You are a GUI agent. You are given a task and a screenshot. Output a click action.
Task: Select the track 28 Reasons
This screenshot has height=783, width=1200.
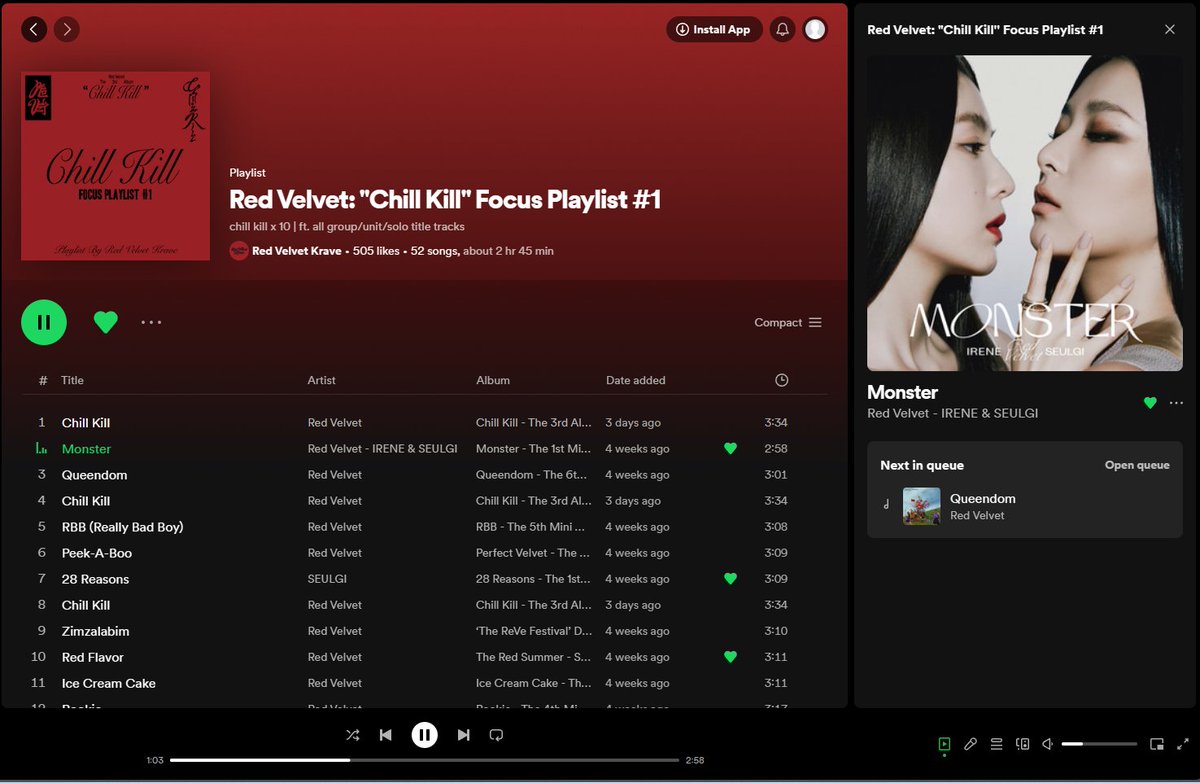424,579
